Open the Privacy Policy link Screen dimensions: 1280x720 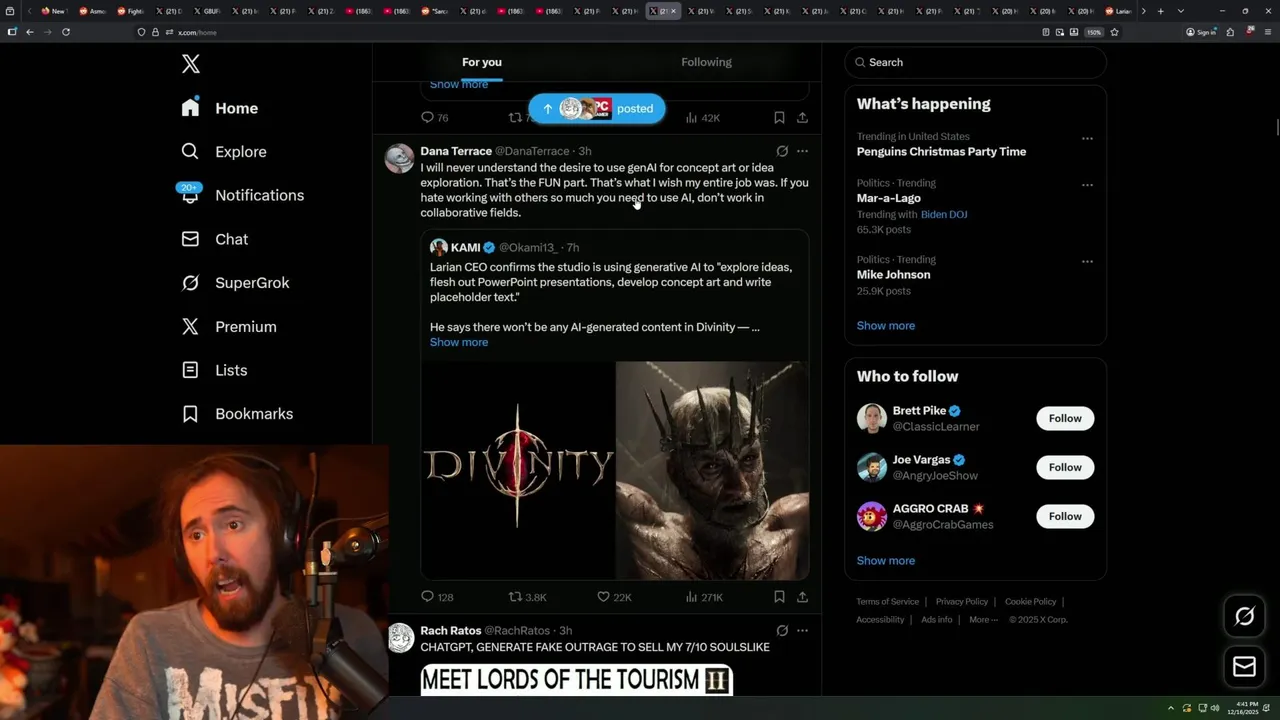pos(962,602)
